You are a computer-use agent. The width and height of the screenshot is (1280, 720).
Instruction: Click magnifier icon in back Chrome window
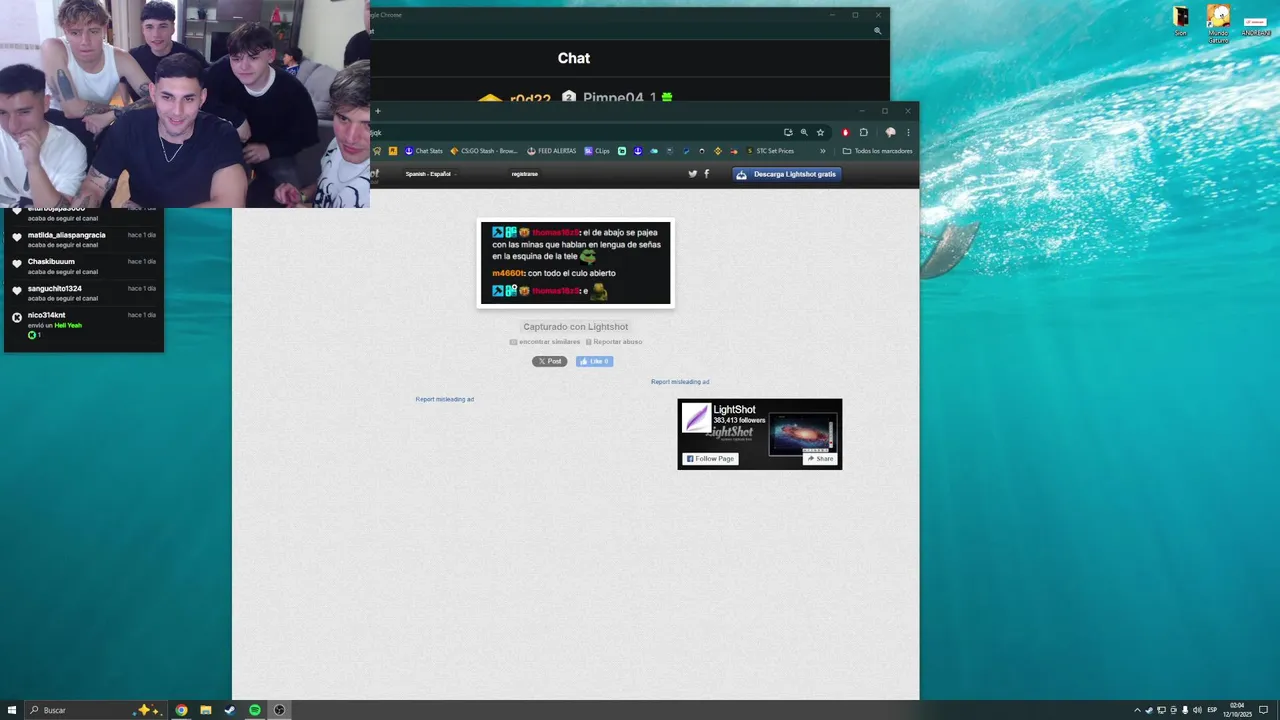click(877, 31)
